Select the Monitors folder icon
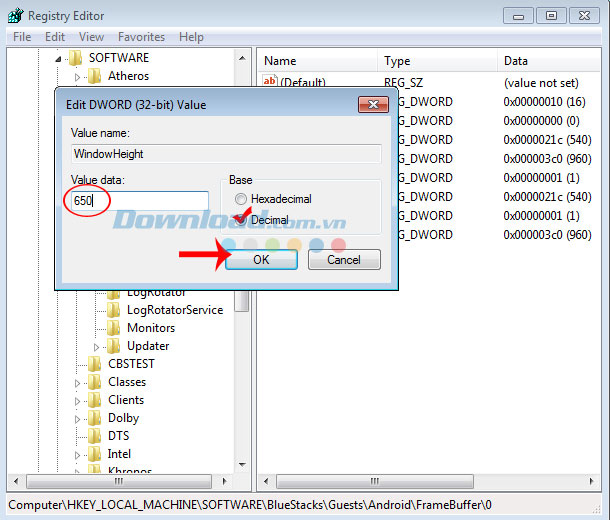The height and width of the screenshot is (520, 610). click(114, 328)
